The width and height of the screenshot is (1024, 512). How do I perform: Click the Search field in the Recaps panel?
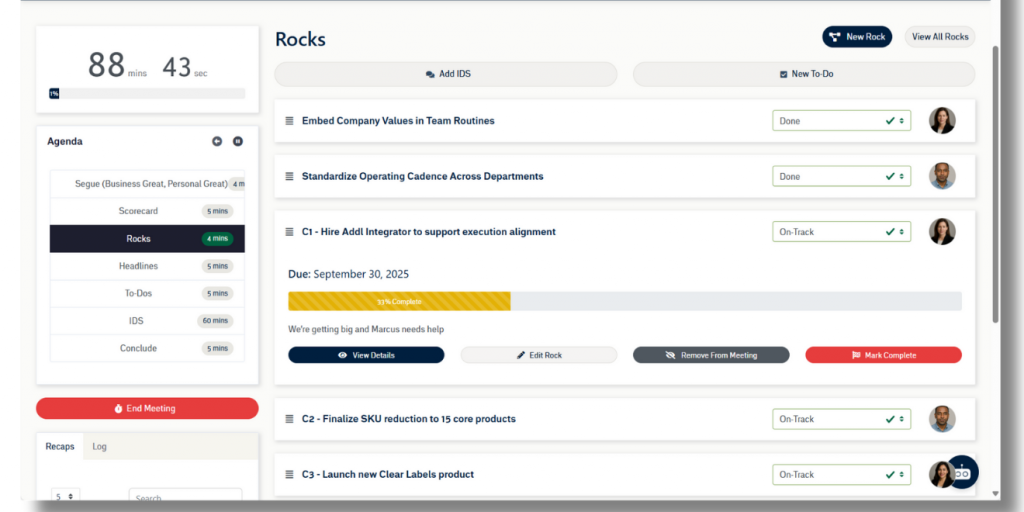185,497
